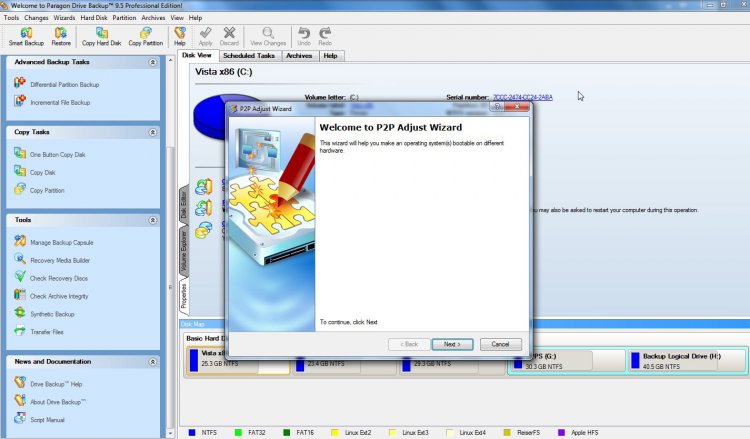Click the Copy Hard Disk toolbar icon
750x439 pixels.
[101, 36]
